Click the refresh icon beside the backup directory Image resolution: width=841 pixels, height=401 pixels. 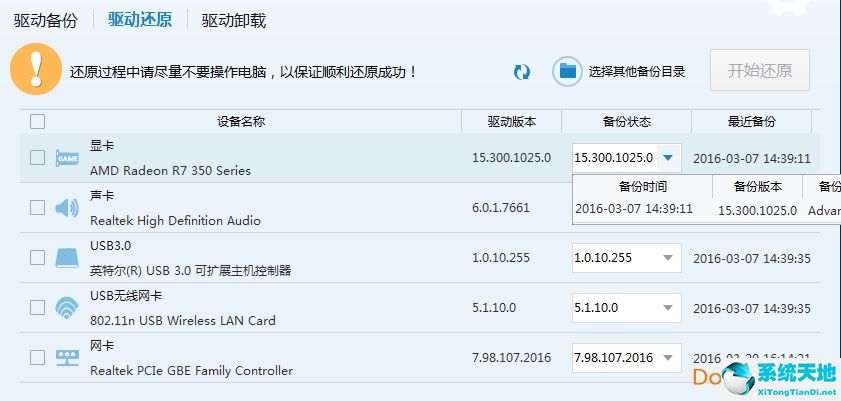pyautogui.click(x=521, y=72)
